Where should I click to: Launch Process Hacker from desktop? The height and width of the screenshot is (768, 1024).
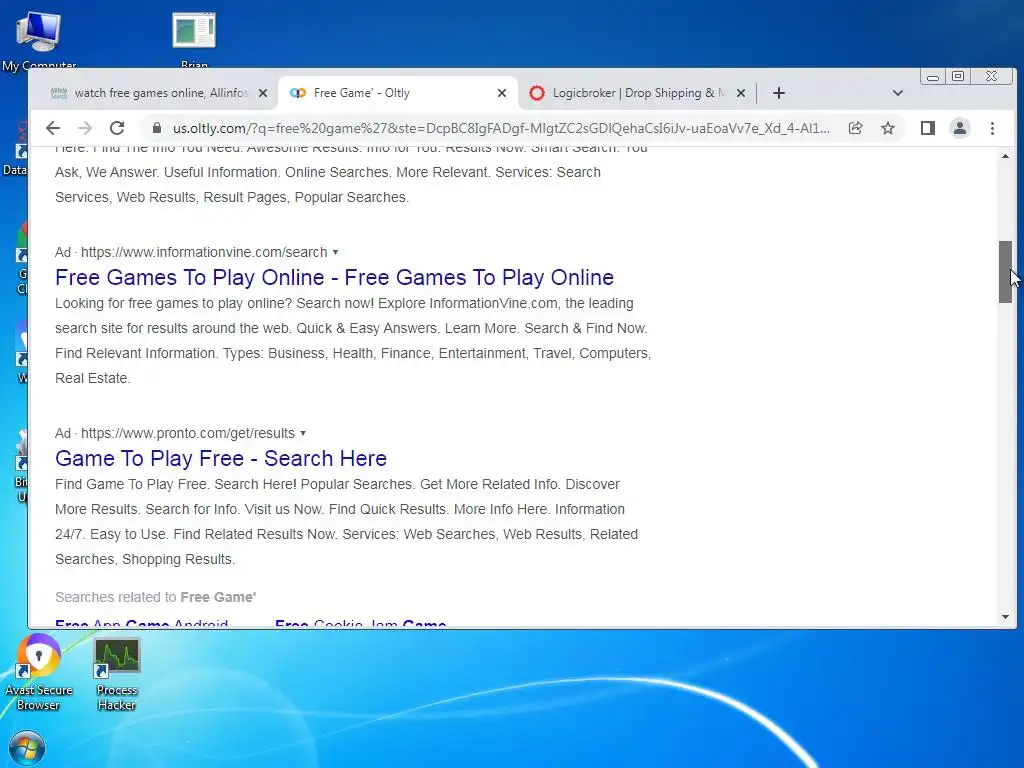tap(116, 675)
